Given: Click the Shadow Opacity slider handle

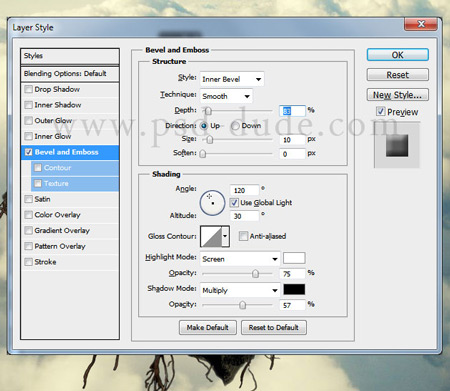Looking at the screenshot, I should coord(243,305).
